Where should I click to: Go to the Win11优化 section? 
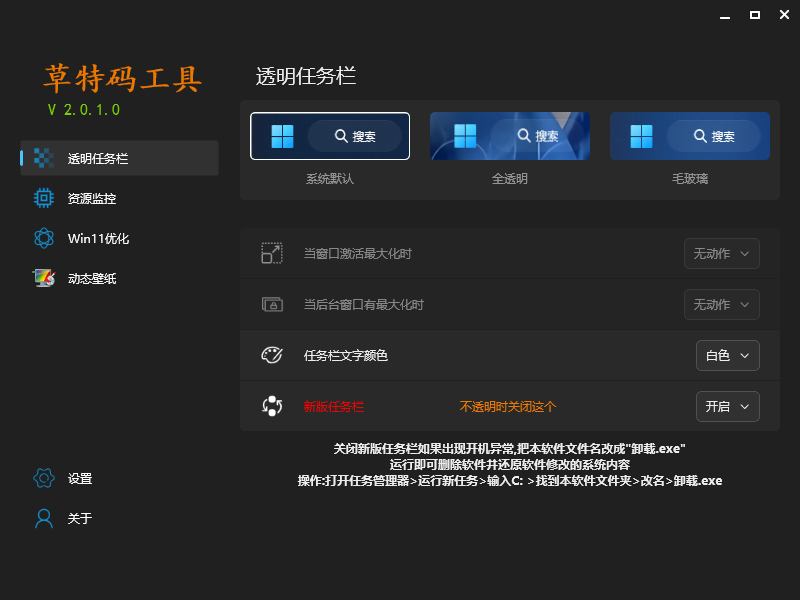coord(119,238)
